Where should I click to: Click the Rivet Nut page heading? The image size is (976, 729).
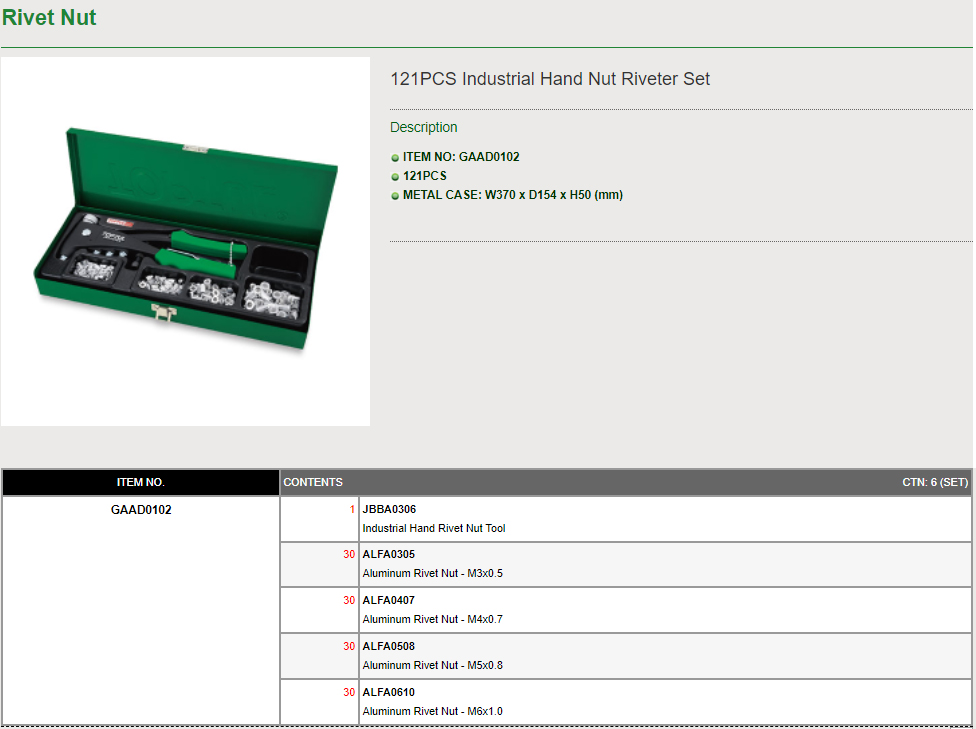49,18
